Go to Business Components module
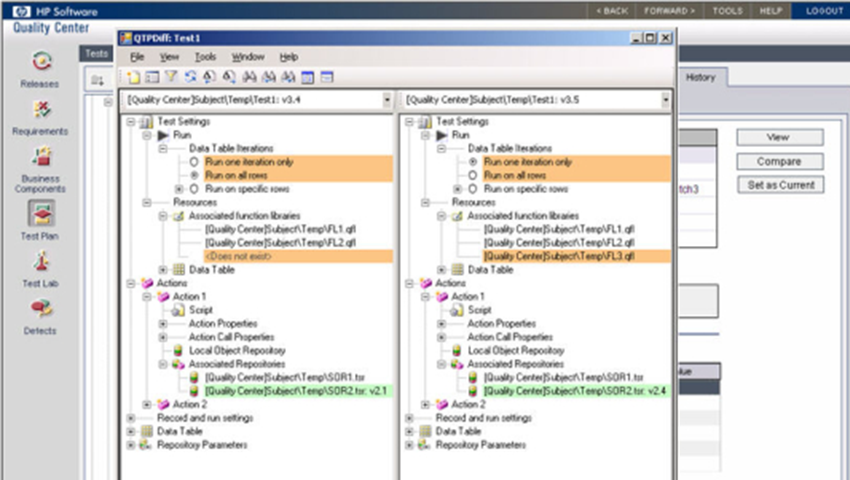 [x=40, y=158]
